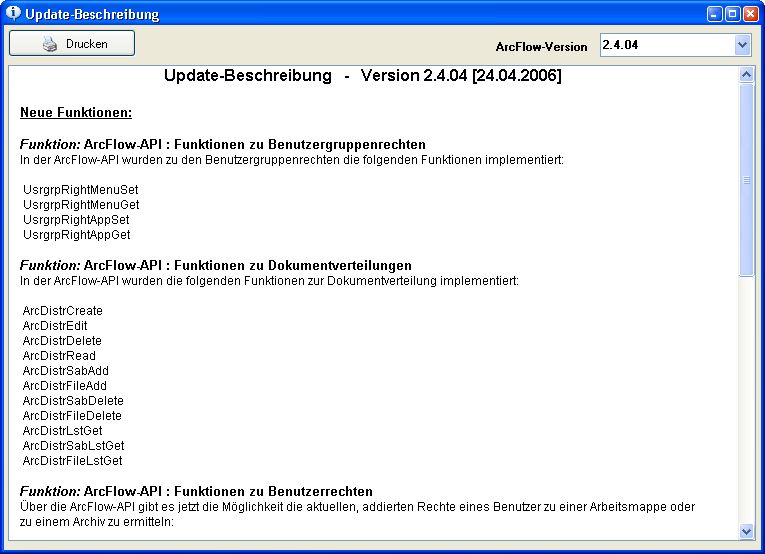
Task: Click the text 'ArcDistrFileDelete'
Action: (x=72, y=416)
